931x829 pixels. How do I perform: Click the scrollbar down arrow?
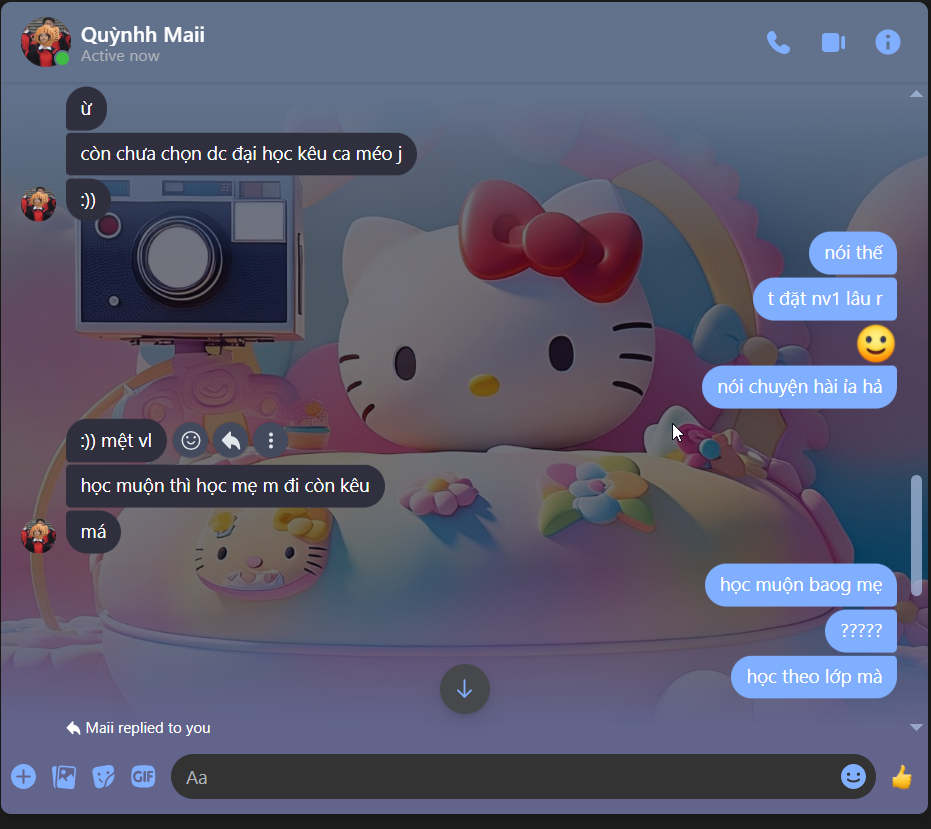tap(916, 727)
